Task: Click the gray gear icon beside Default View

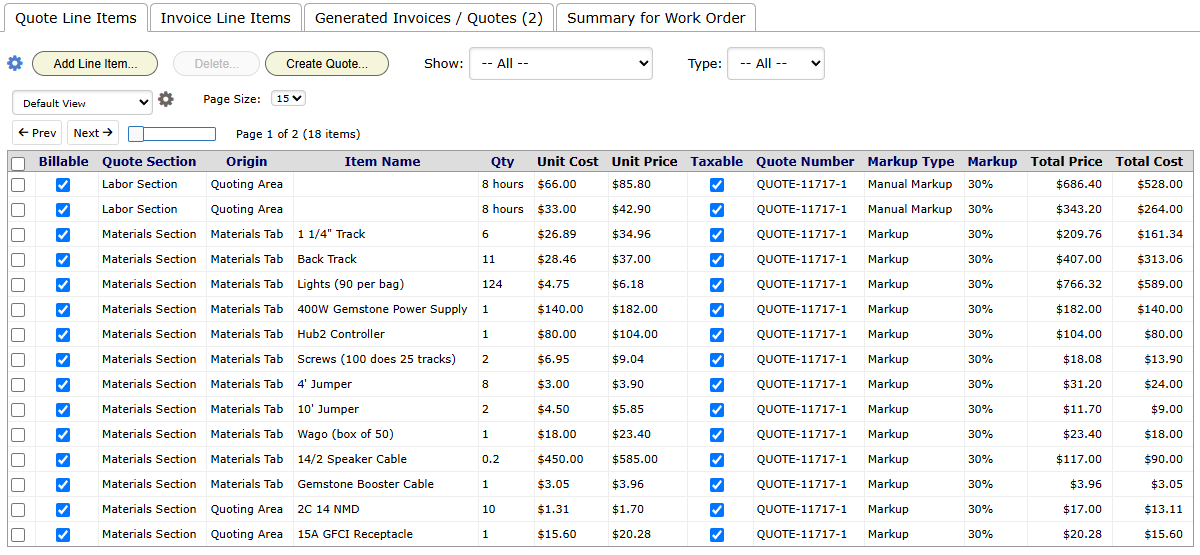Action: click(x=166, y=99)
